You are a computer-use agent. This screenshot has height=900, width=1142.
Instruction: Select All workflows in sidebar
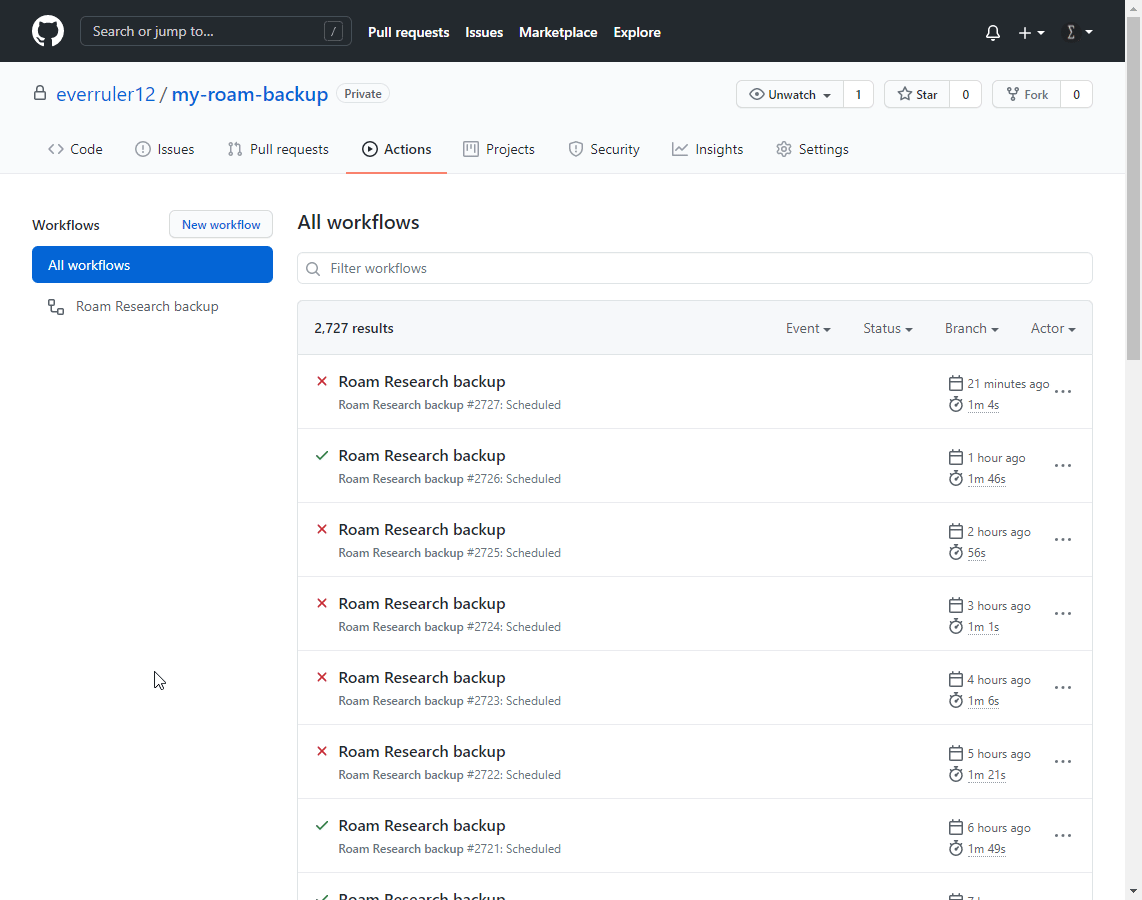[152, 264]
